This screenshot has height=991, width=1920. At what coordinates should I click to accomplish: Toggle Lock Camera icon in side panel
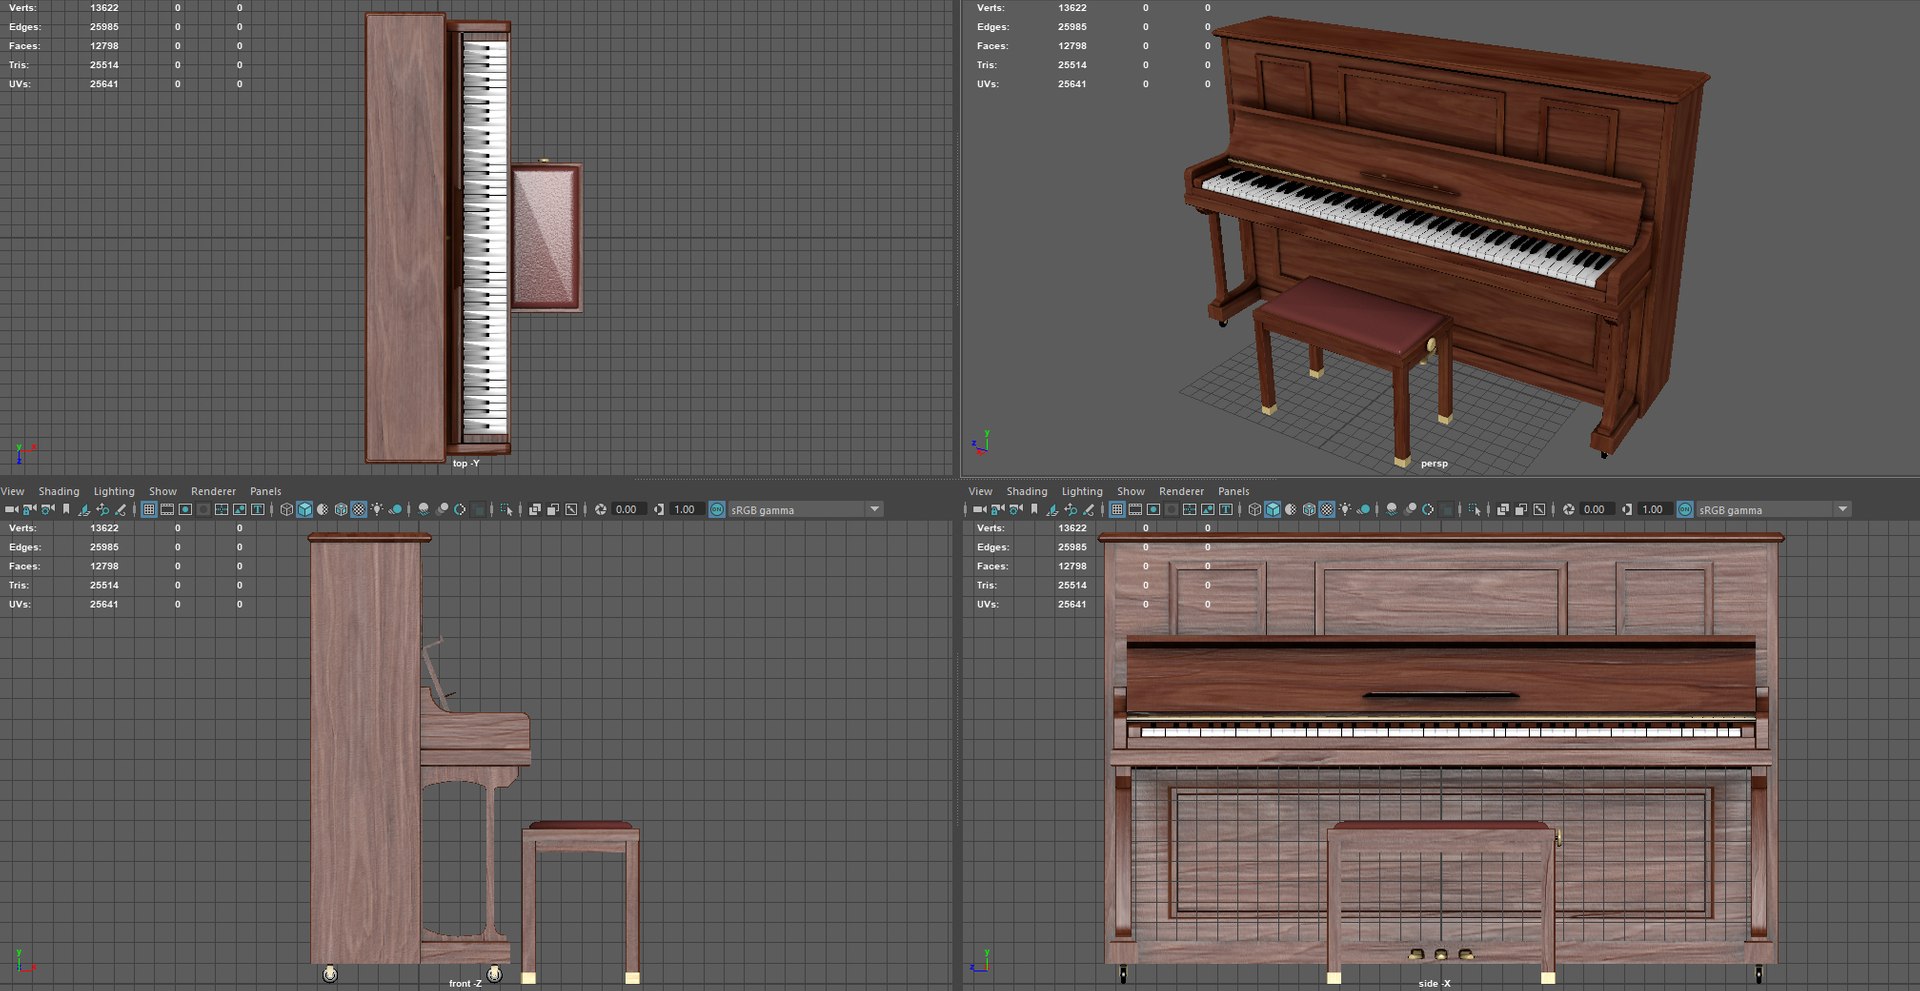[998, 509]
